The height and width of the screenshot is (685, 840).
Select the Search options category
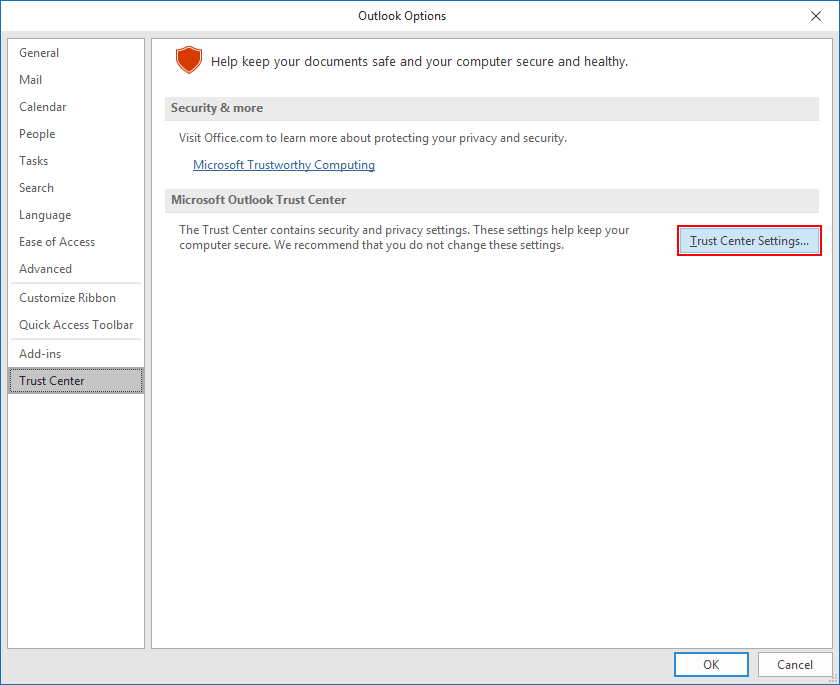pos(37,188)
